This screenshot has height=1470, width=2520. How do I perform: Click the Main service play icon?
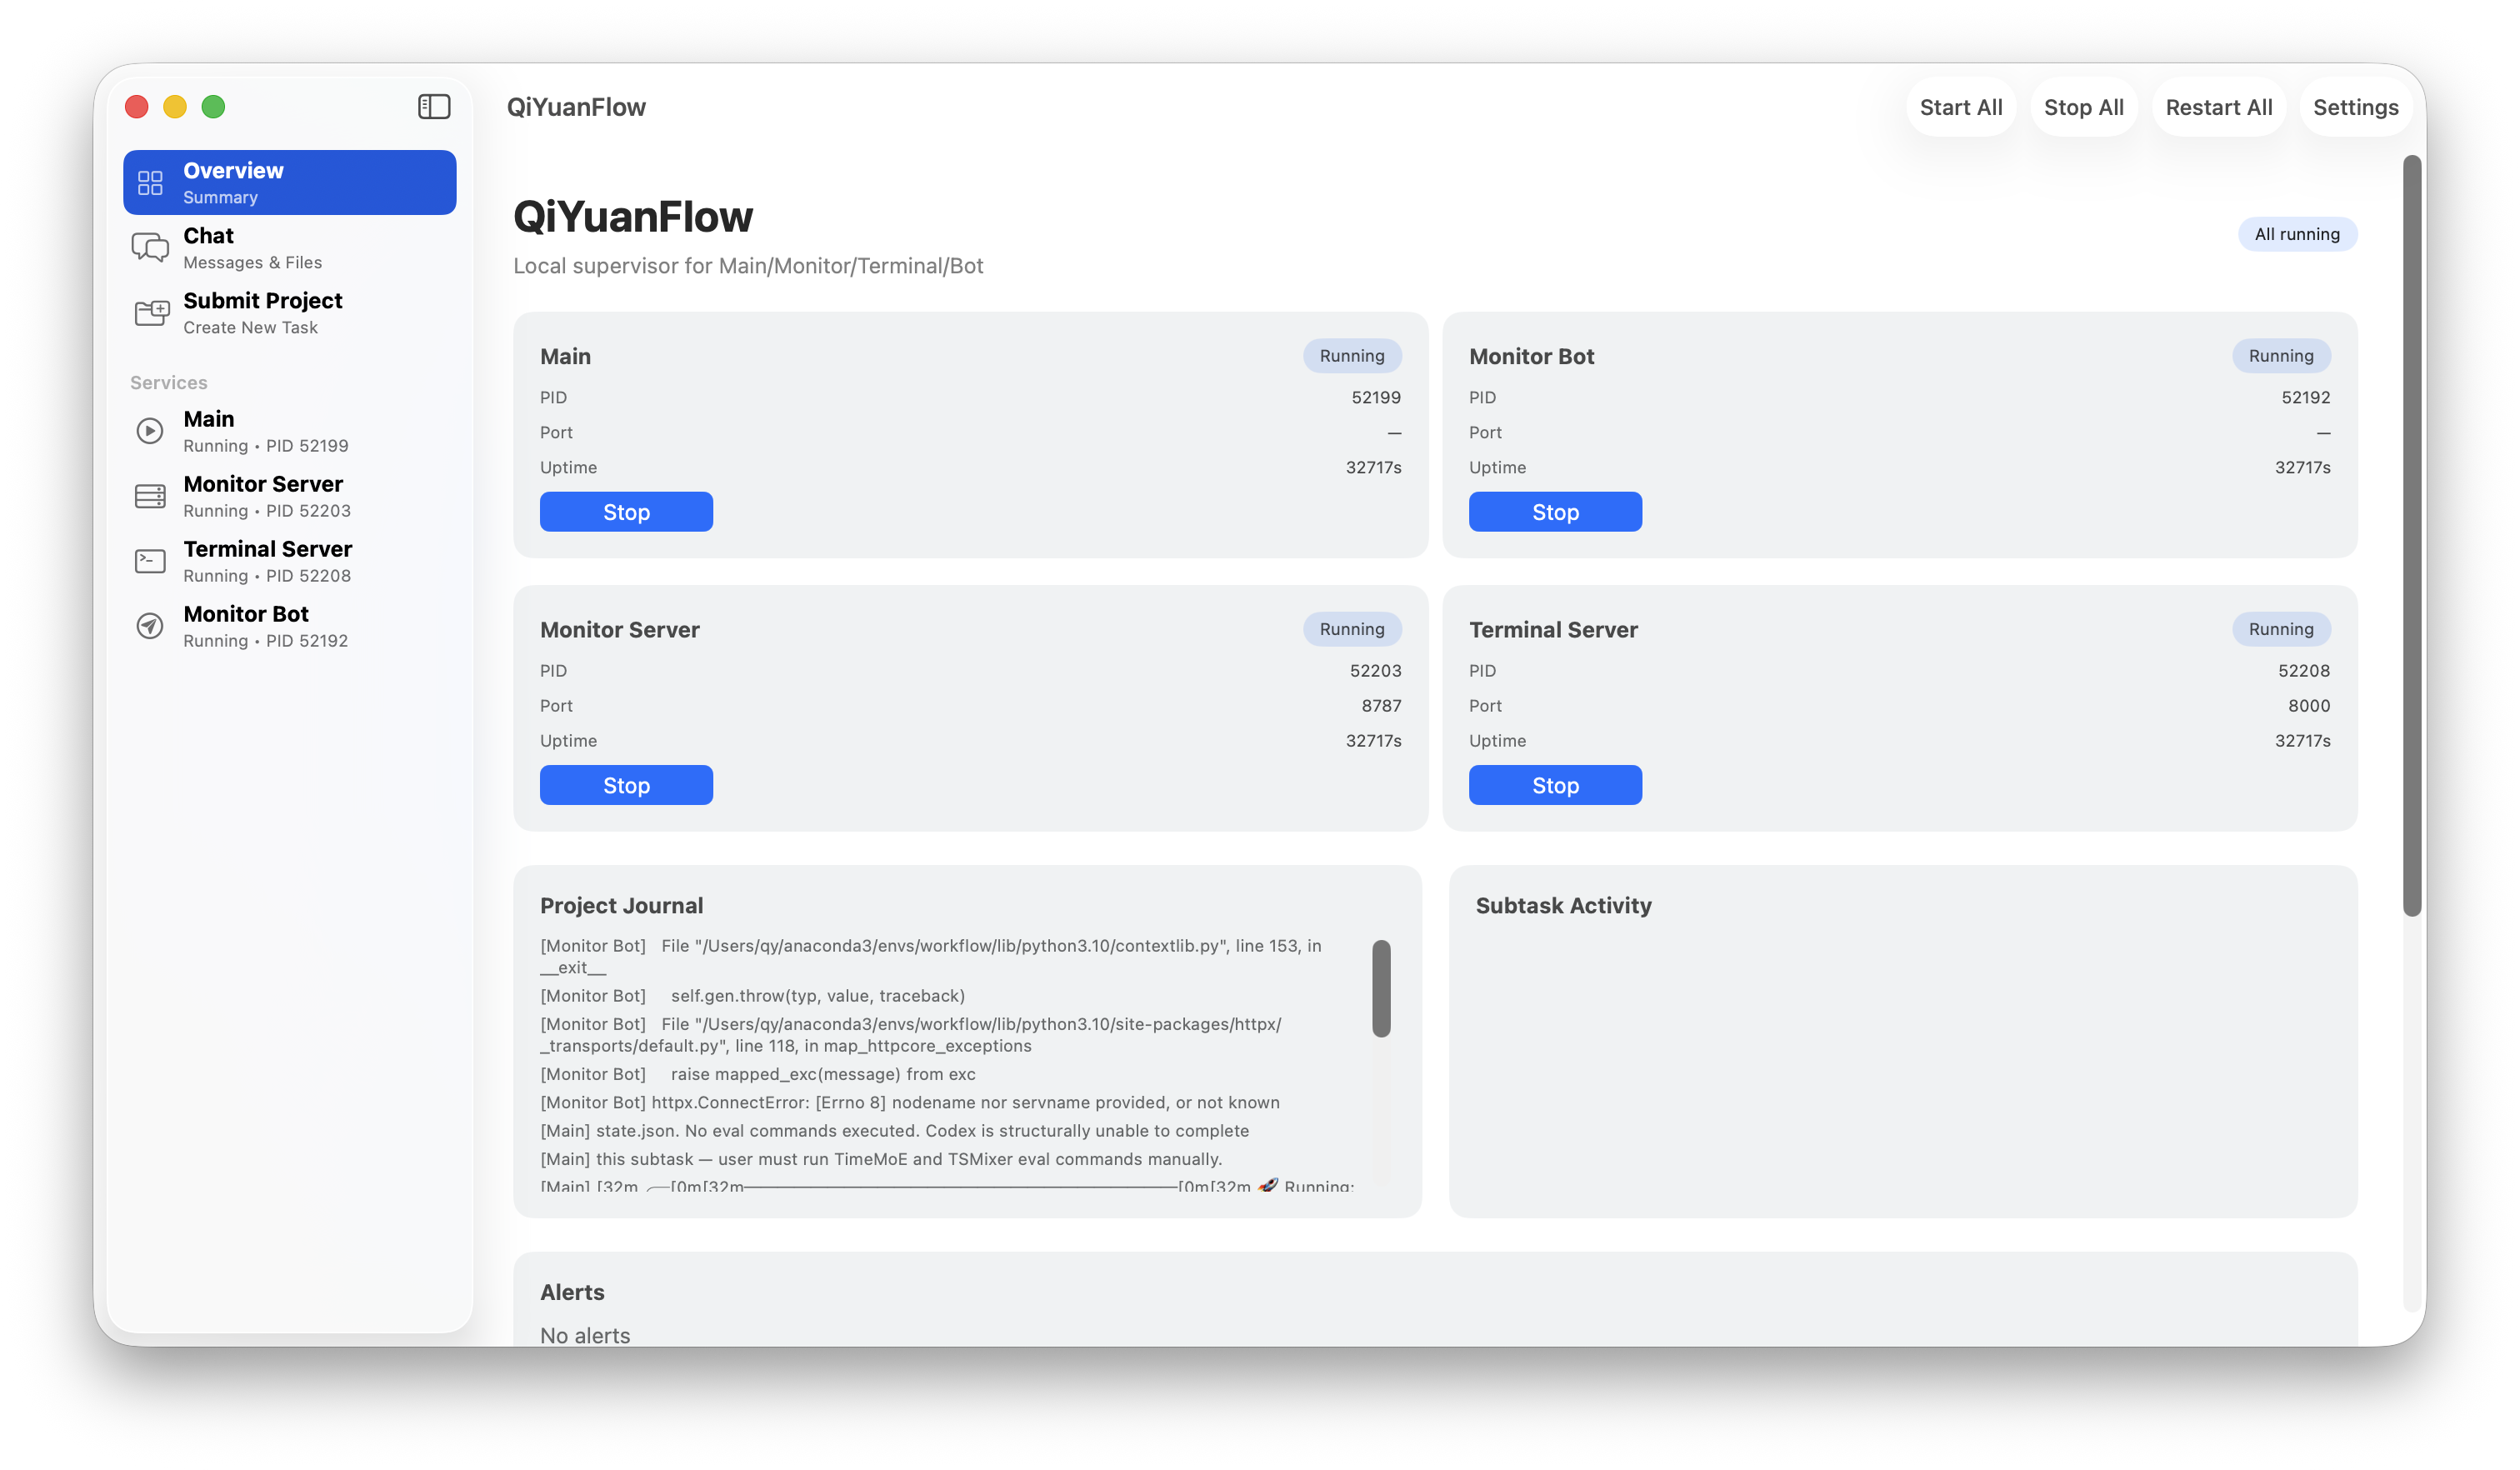tap(150, 431)
